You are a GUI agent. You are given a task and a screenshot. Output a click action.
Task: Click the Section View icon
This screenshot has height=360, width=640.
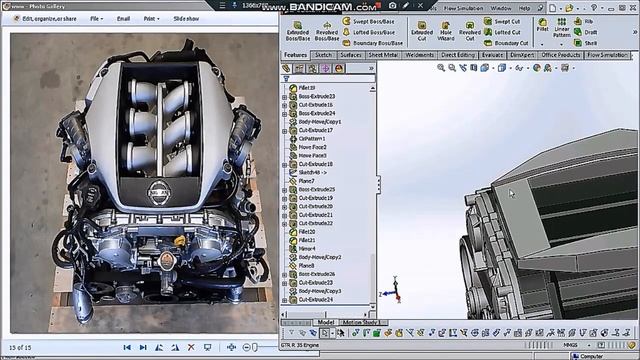(473, 68)
